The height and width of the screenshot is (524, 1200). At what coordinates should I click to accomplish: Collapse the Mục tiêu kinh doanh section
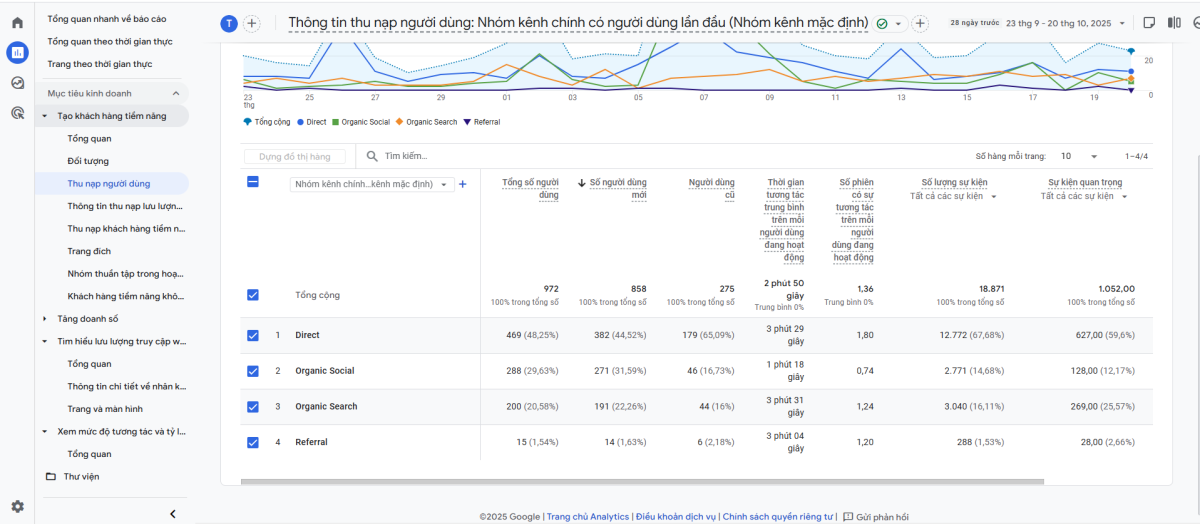175,93
